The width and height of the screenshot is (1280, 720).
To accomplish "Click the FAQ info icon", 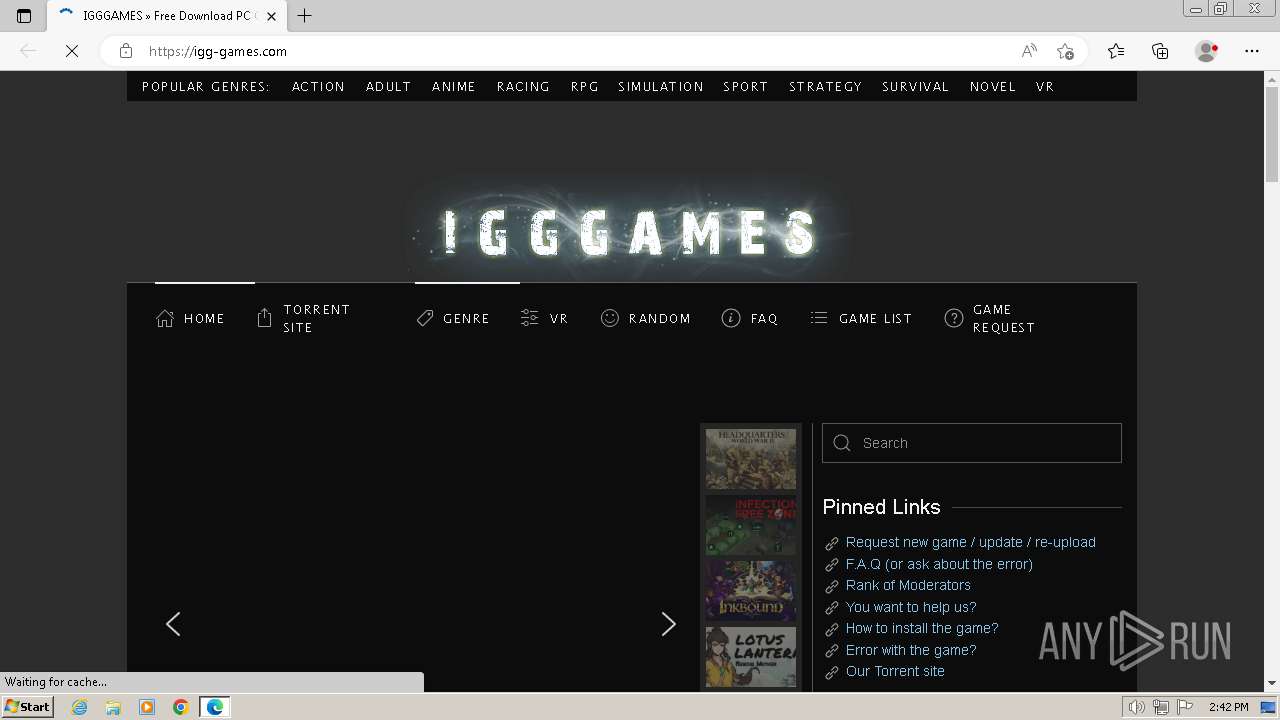I will tap(731, 318).
